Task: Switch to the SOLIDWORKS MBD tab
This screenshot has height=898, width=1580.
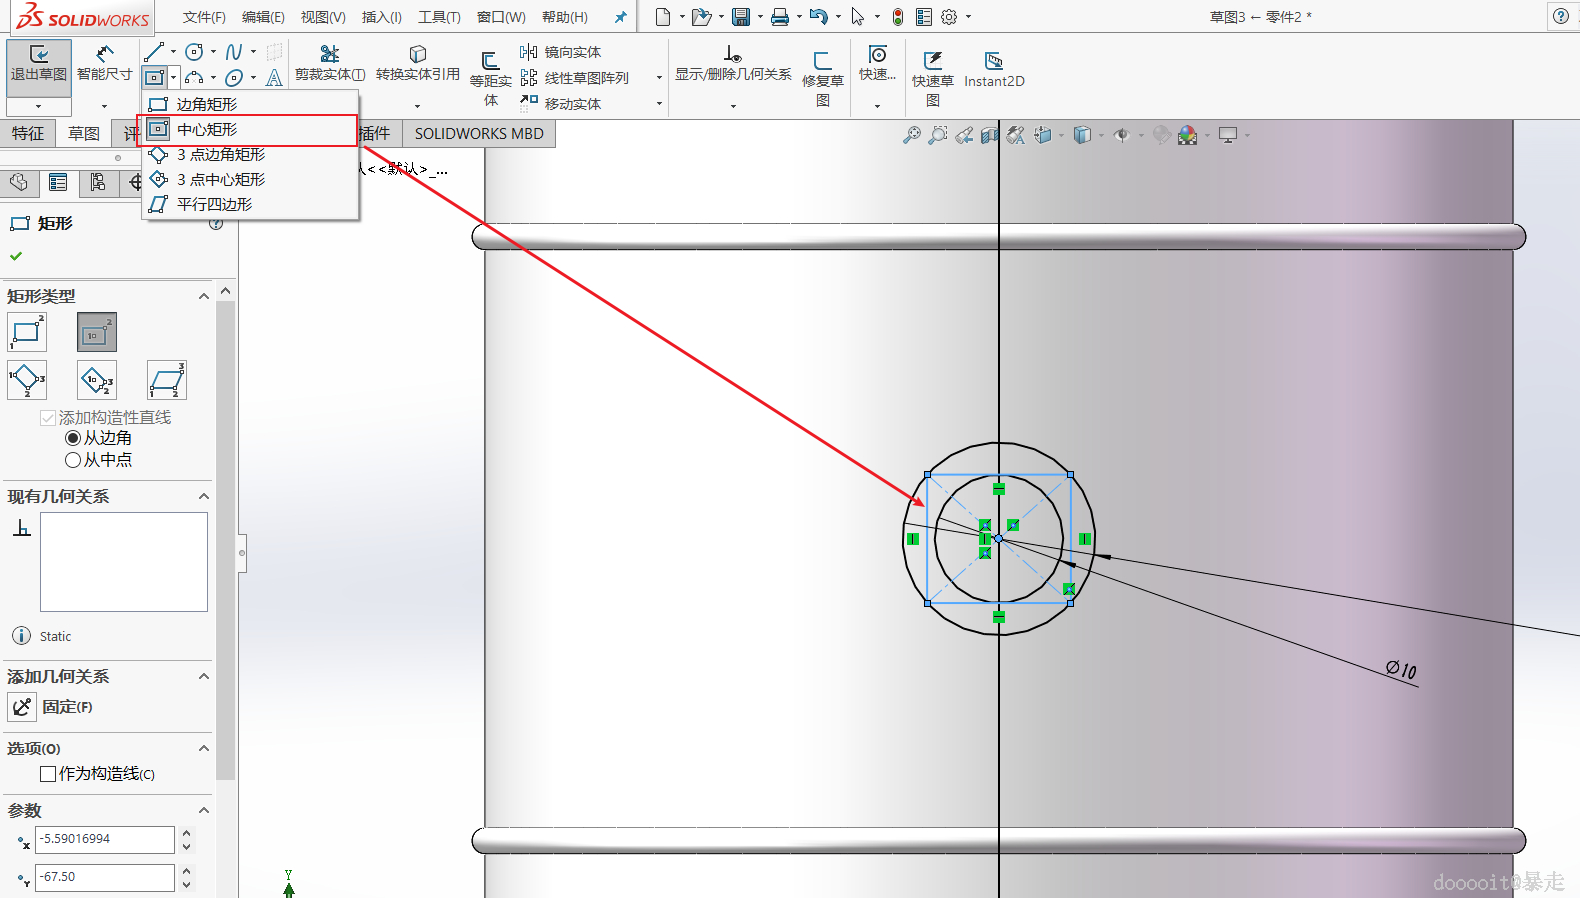Action: 479,134
